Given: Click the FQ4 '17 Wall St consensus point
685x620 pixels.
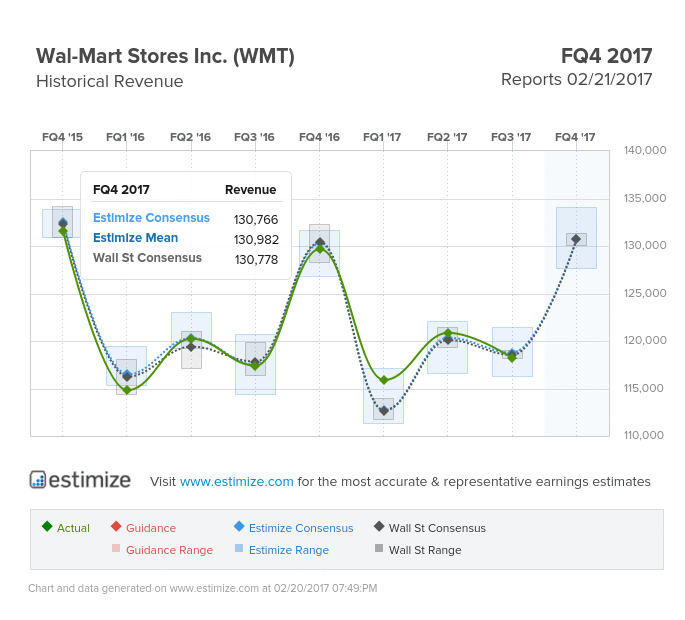Looking at the screenshot, I should (576, 239).
